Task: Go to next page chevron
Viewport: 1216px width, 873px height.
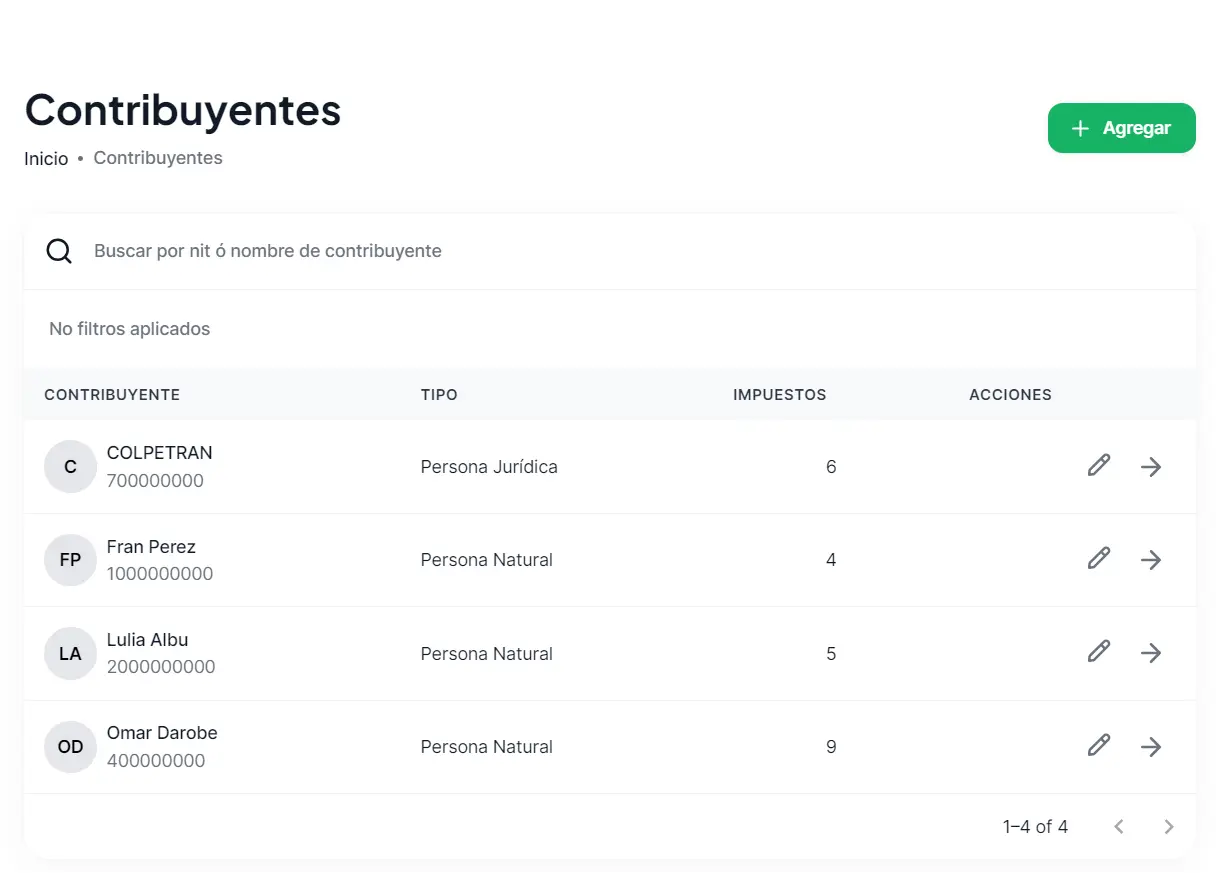Action: (1168, 827)
